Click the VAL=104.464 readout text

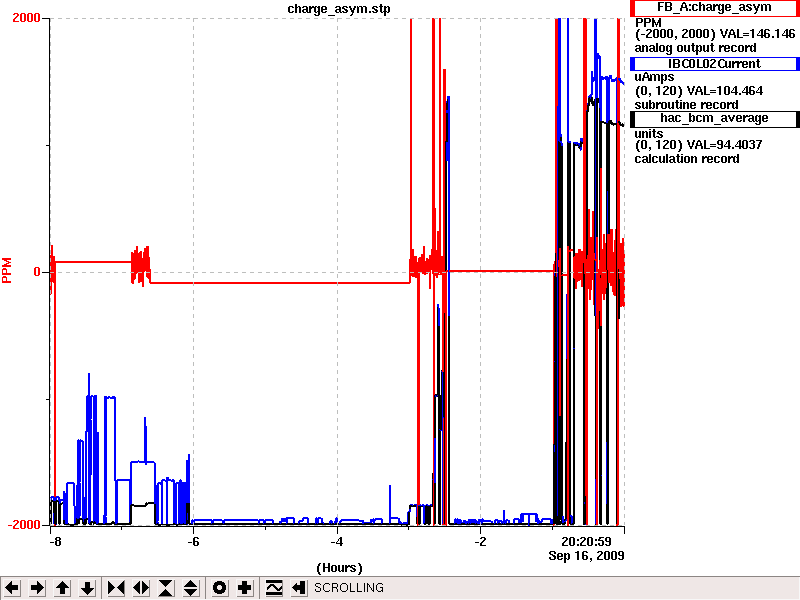pyautogui.click(x=725, y=91)
